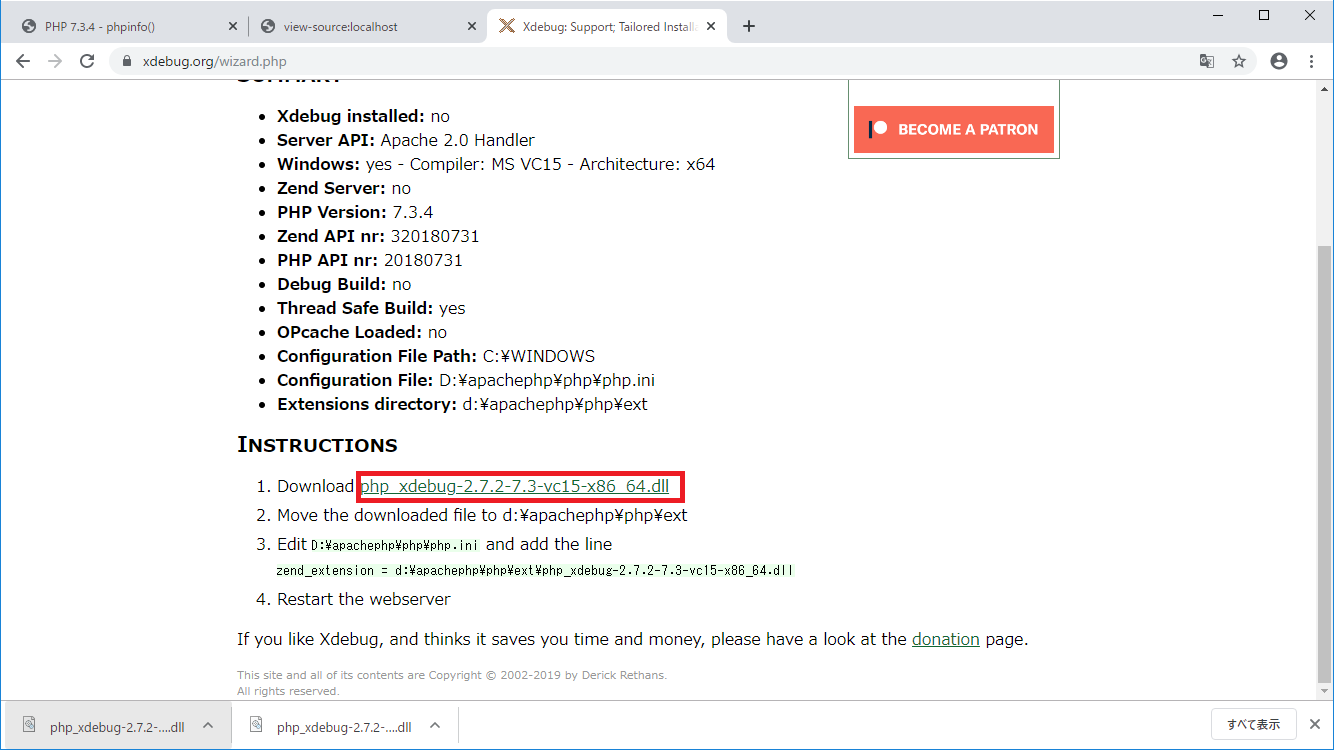Click scrollbar up arrow
1334x750 pixels.
[x=1325, y=88]
